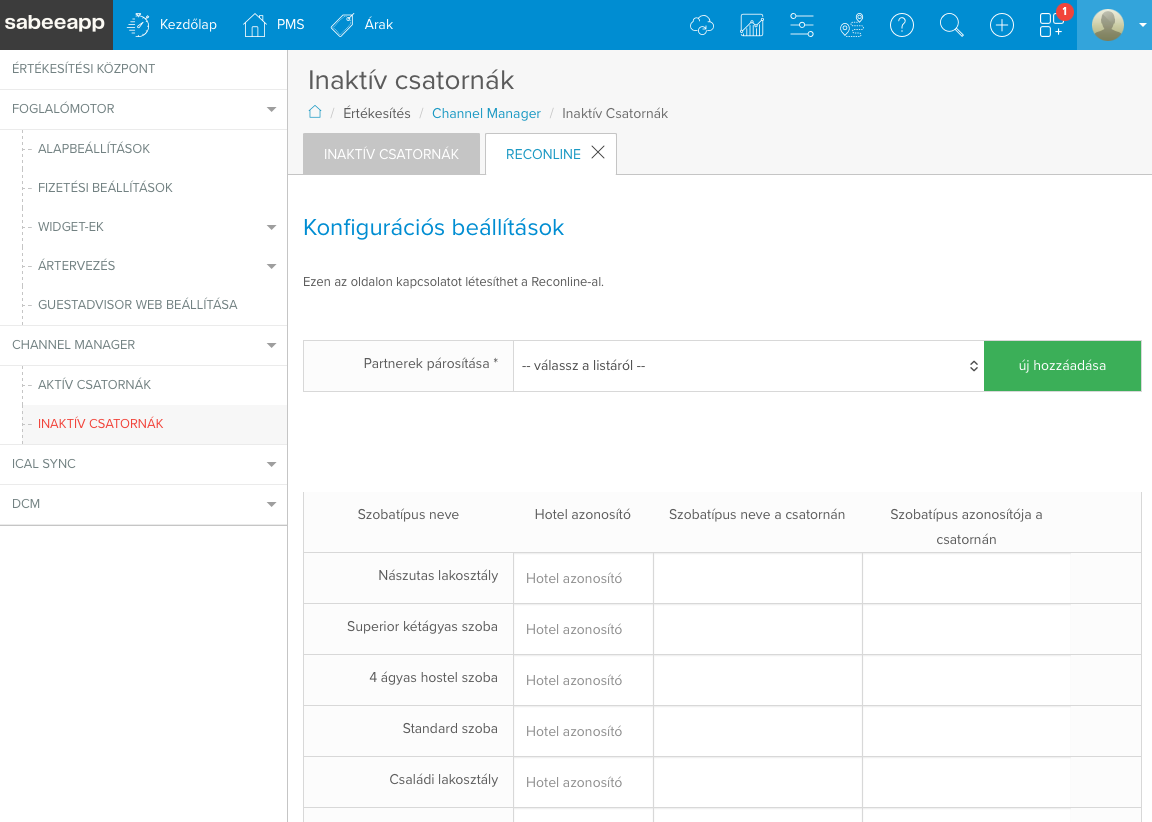Click the help question mark icon
This screenshot has width=1152, height=822.
(x=902, y=25)
